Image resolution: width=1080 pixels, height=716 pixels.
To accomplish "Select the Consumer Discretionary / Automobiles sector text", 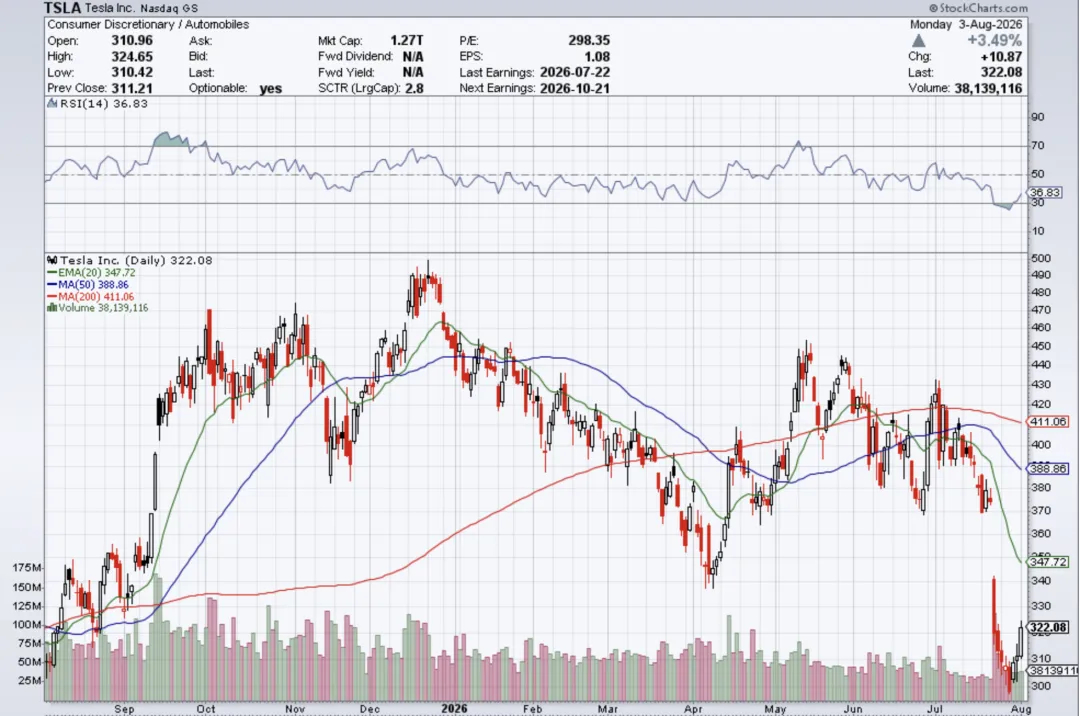I will pyautogui.click(x=148, y=24).
